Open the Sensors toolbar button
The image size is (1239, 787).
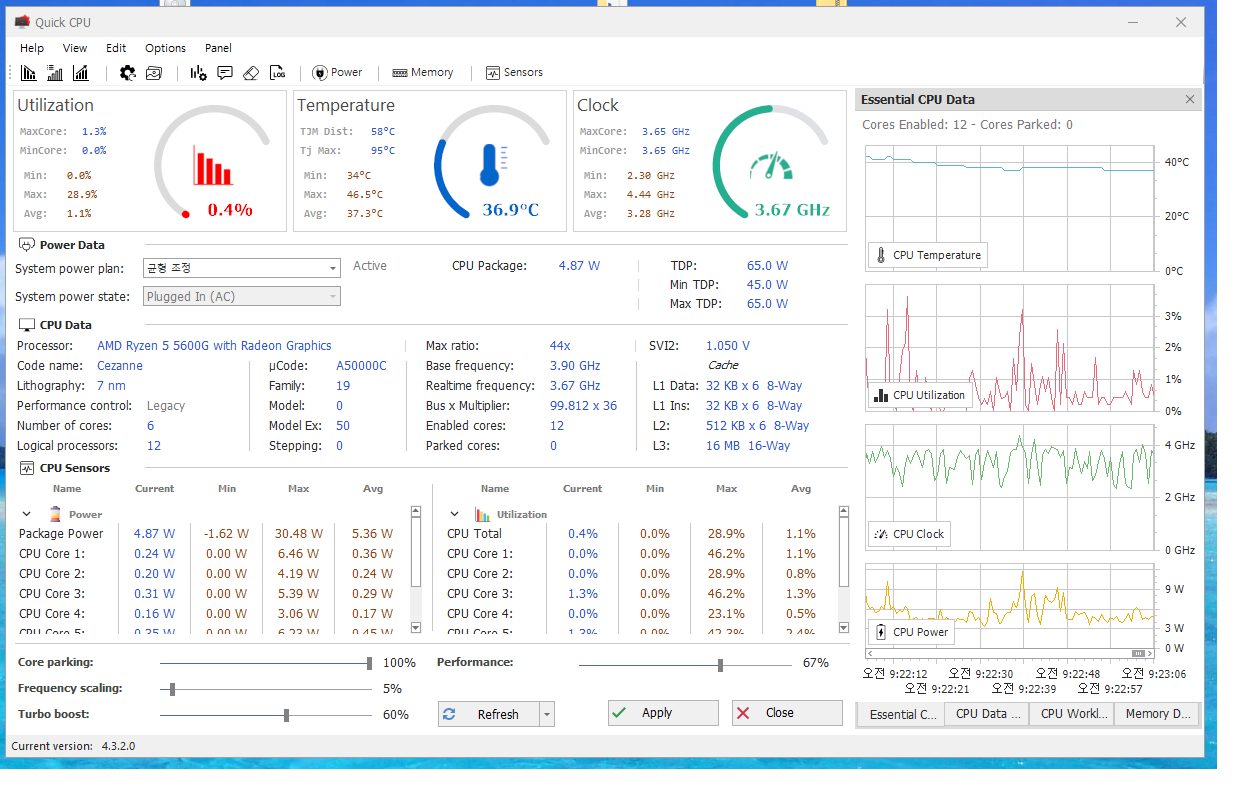coord(514,73)
